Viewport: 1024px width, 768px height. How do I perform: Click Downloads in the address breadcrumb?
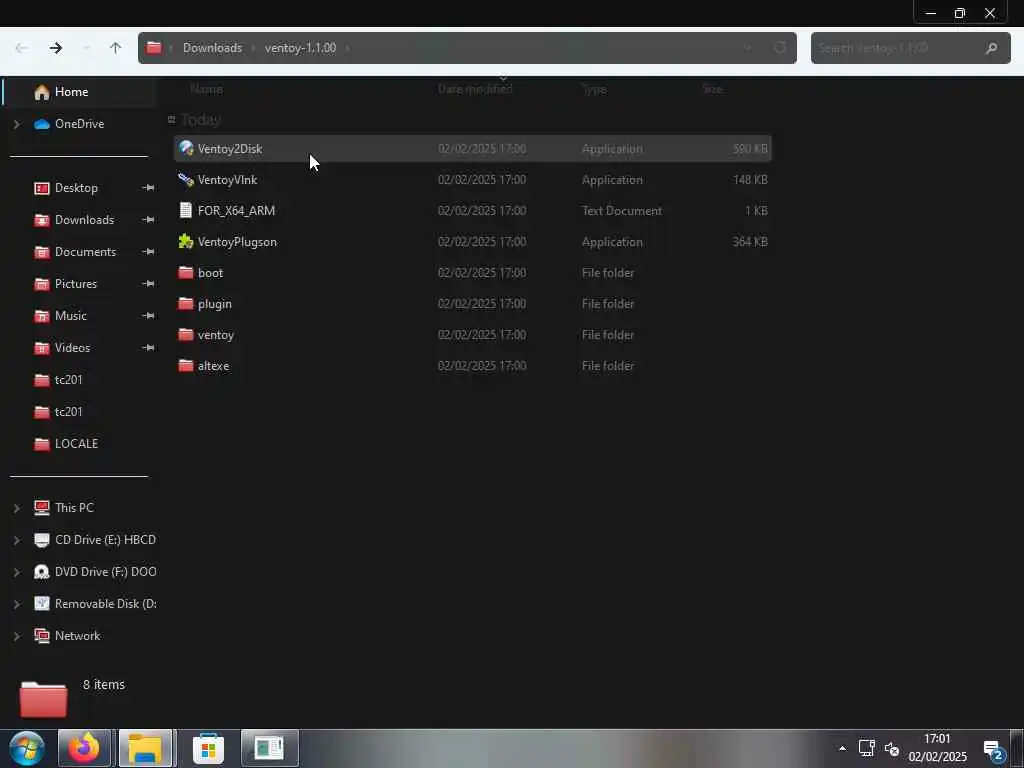click(212, 48)
